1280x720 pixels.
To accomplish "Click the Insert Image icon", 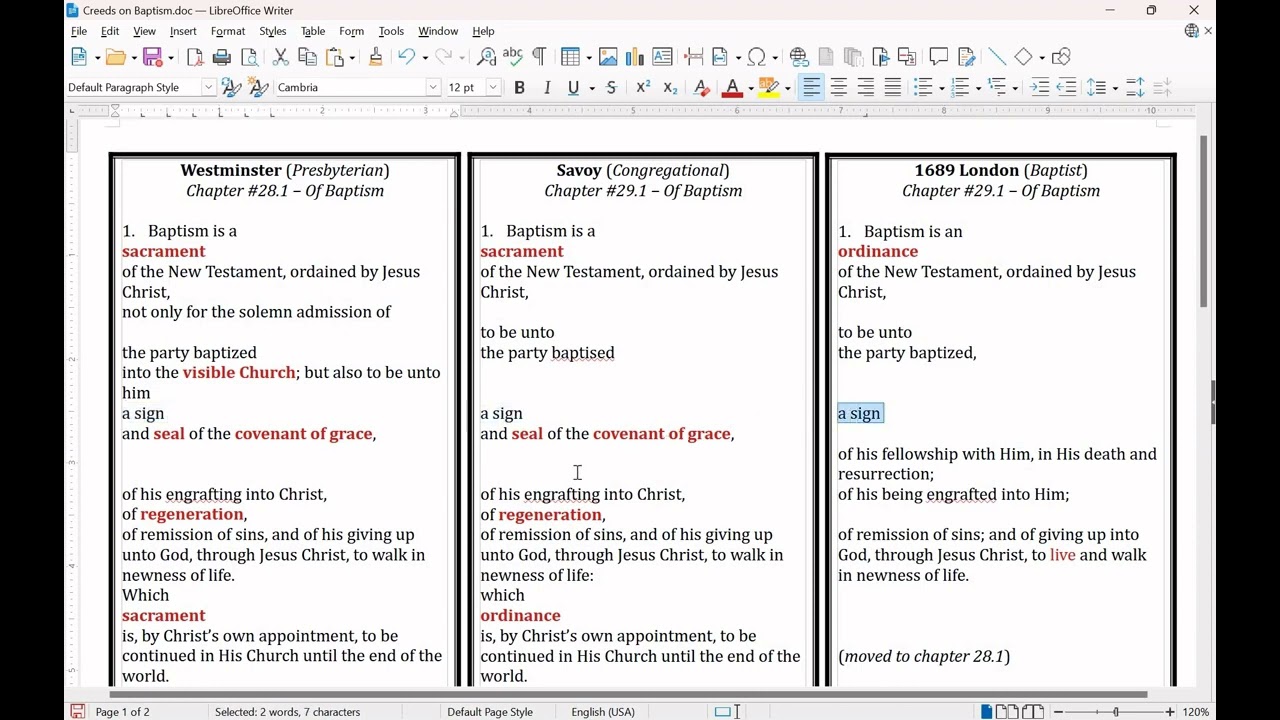I will pyautogui.click(x=608, y=57).
